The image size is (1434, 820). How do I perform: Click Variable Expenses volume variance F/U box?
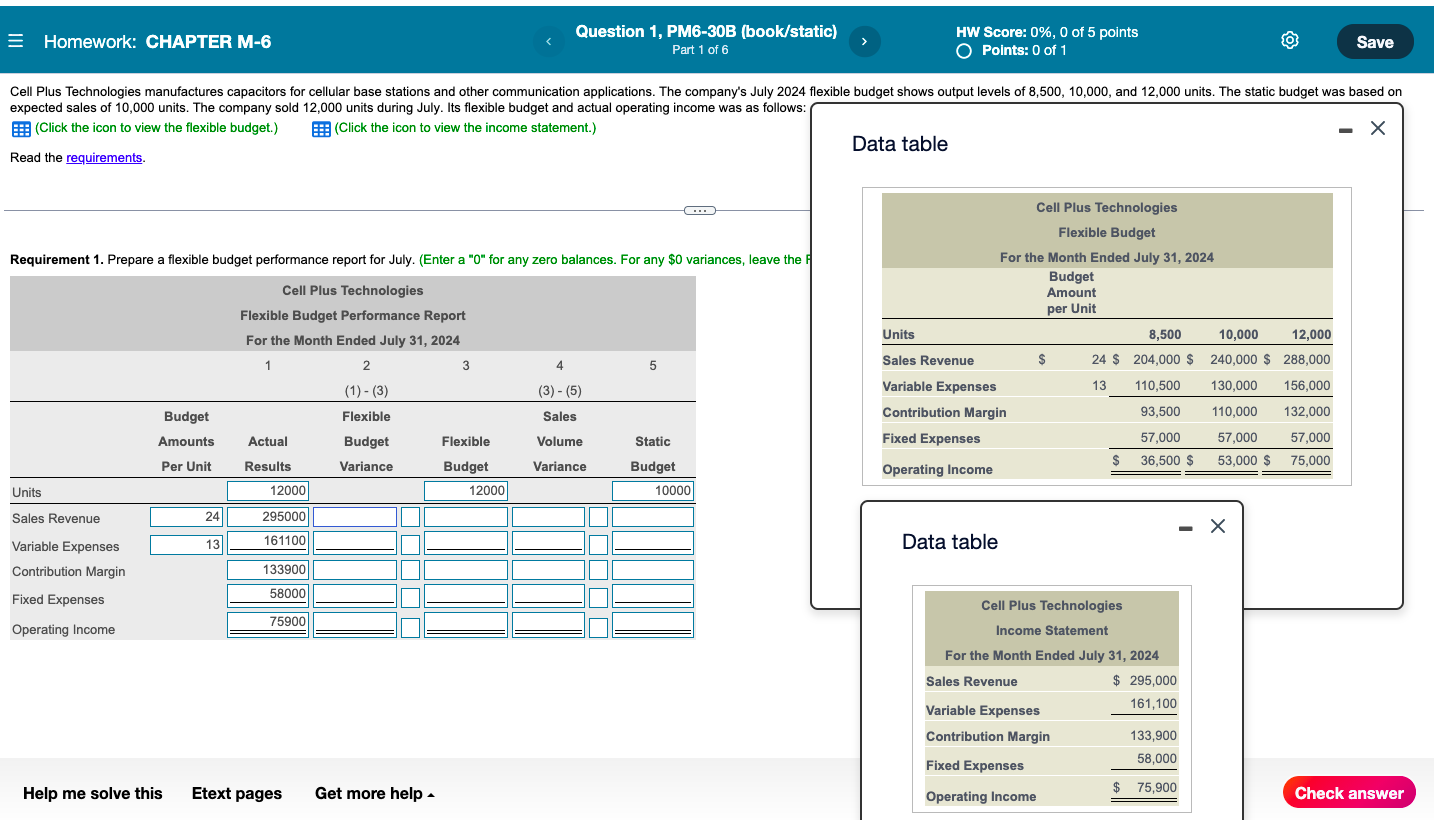[x=598, y=545]
